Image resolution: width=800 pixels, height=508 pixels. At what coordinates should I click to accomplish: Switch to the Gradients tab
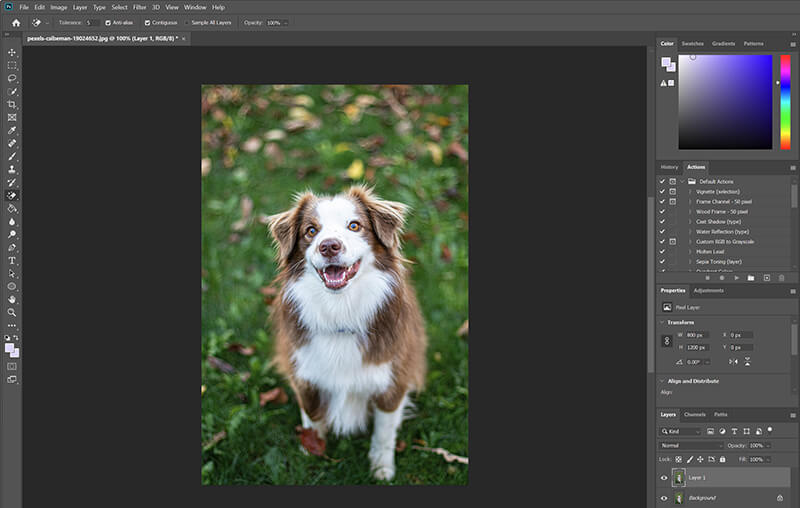(x=723, y=44)
